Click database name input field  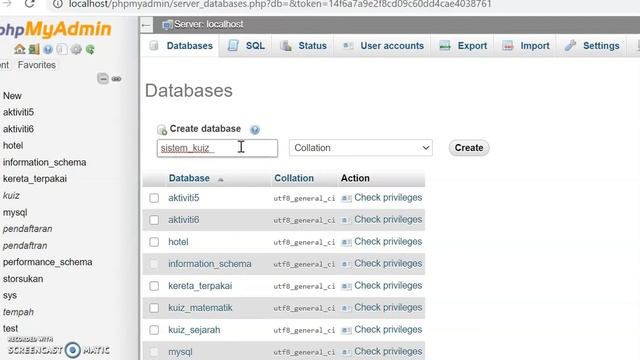pos(217,148)
